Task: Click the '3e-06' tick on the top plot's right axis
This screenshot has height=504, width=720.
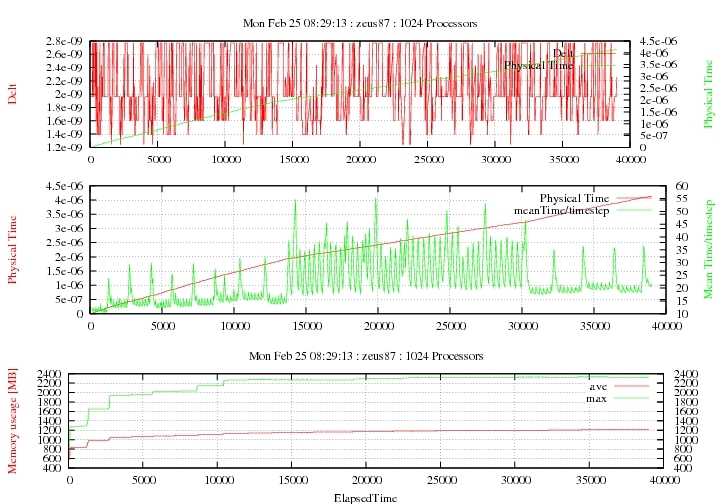Action: click(654, 77)
